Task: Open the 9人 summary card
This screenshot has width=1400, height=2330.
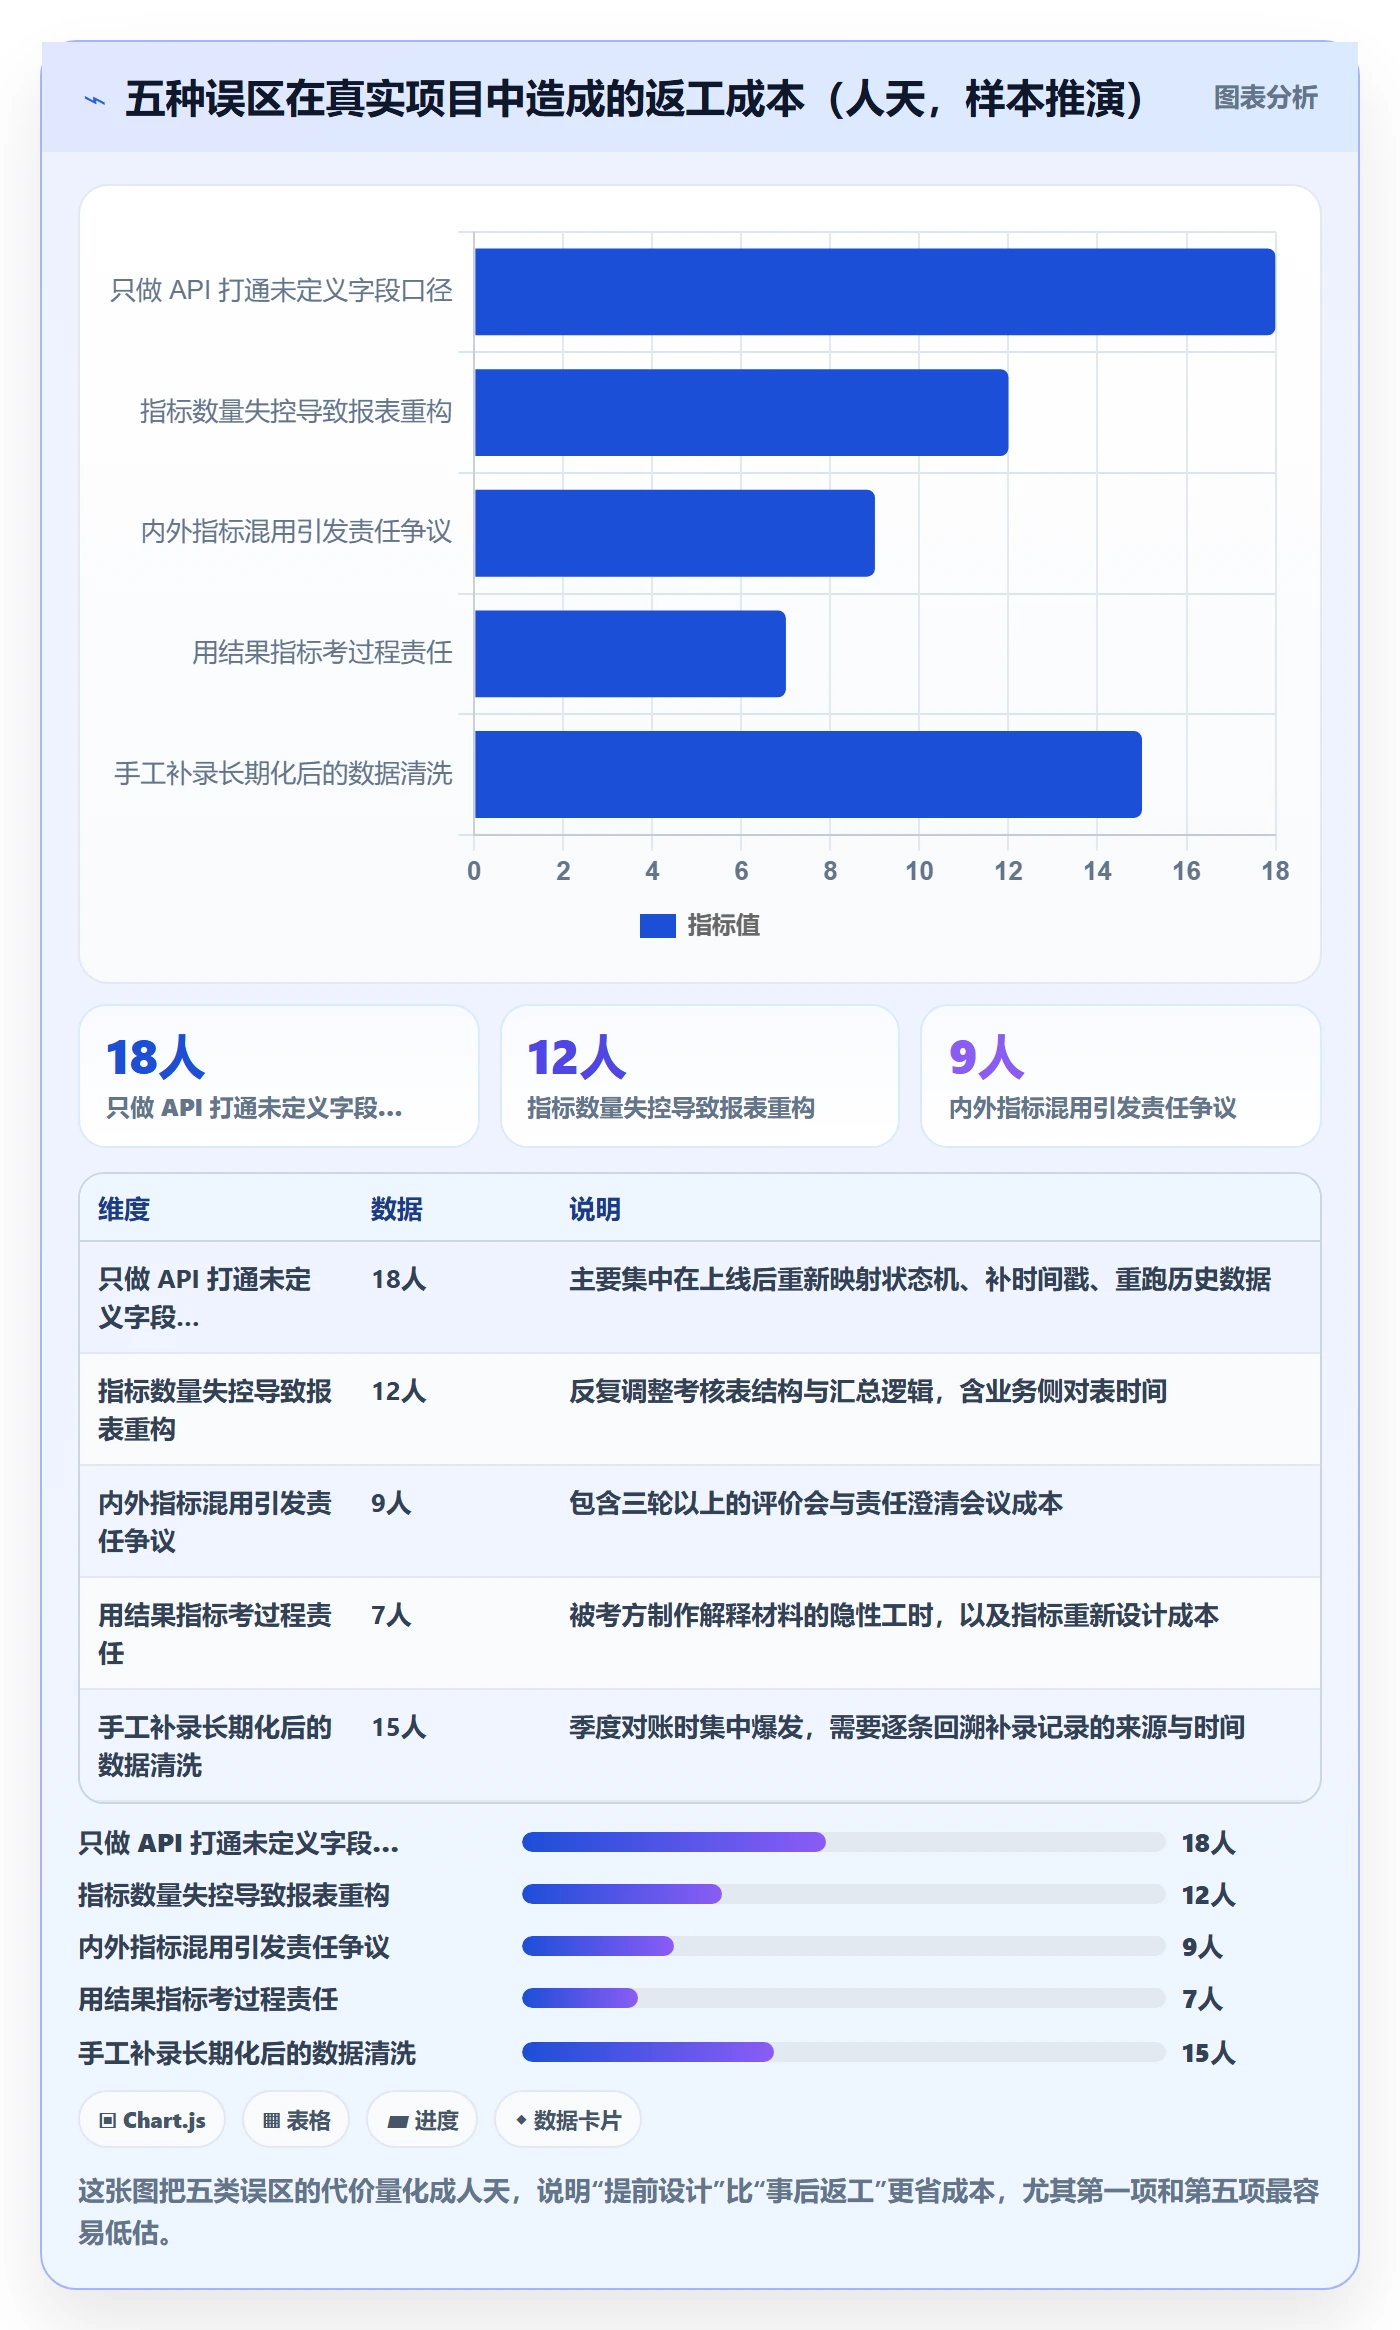Action: (x=1121, y=1076)
